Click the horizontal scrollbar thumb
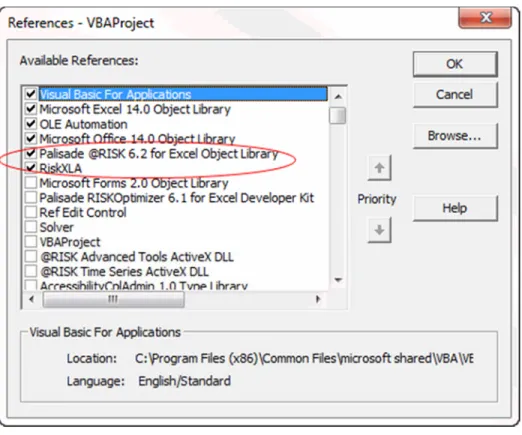522x435 pixels. pos(114,299)
